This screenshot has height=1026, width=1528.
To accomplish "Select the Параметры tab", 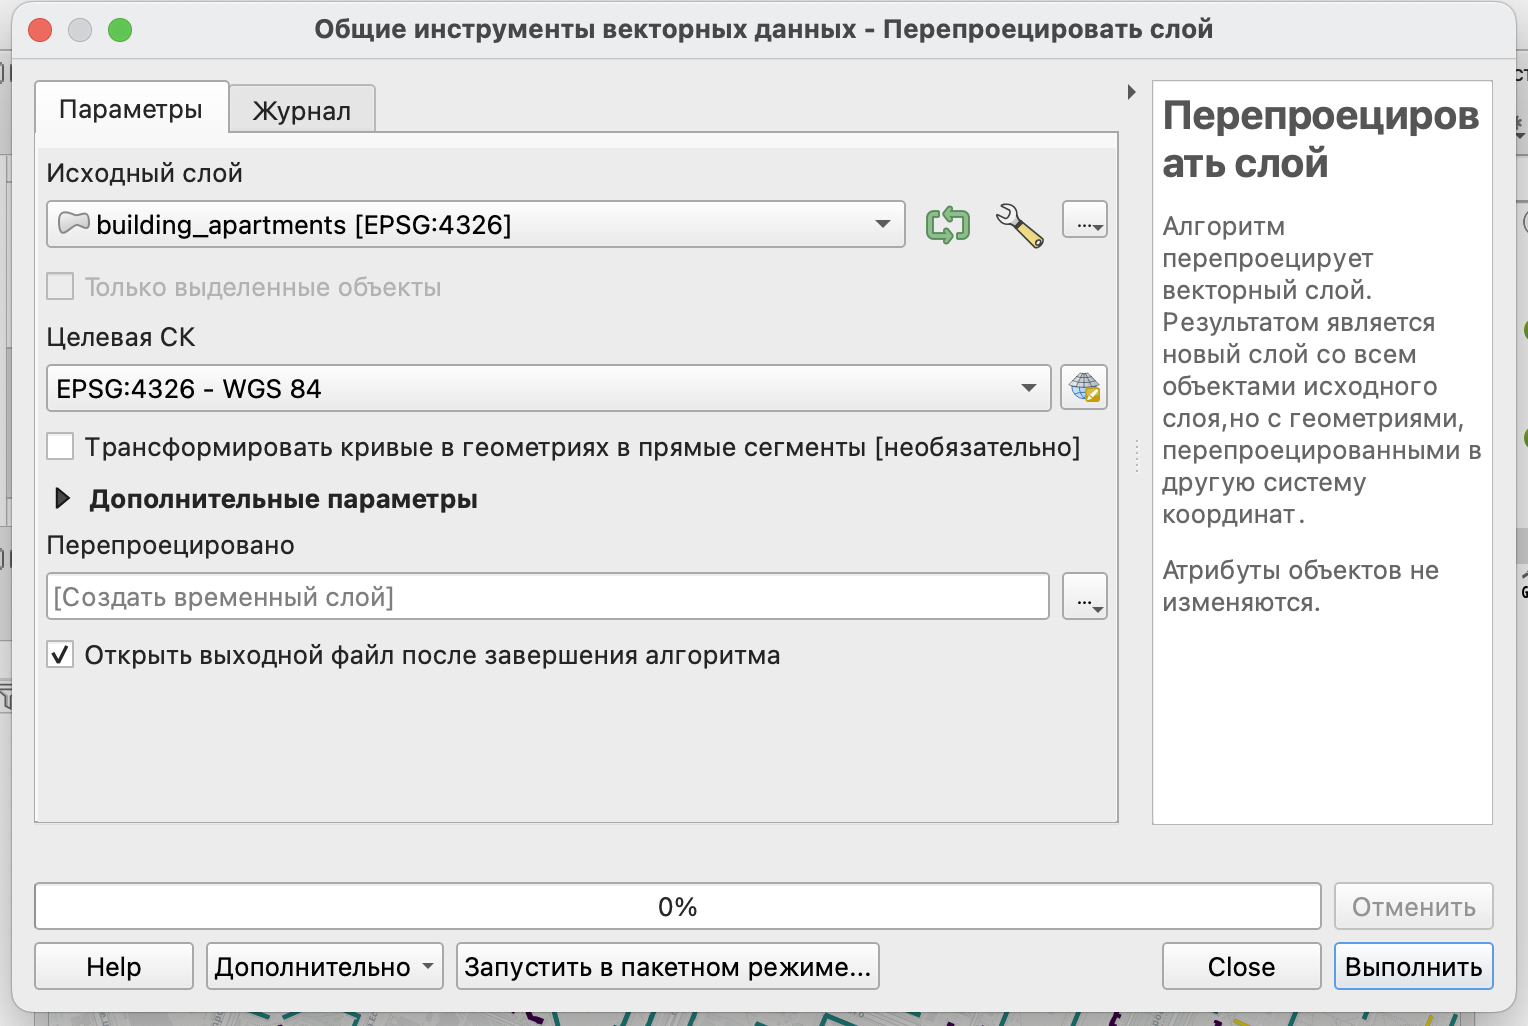I will coord(131,109).
